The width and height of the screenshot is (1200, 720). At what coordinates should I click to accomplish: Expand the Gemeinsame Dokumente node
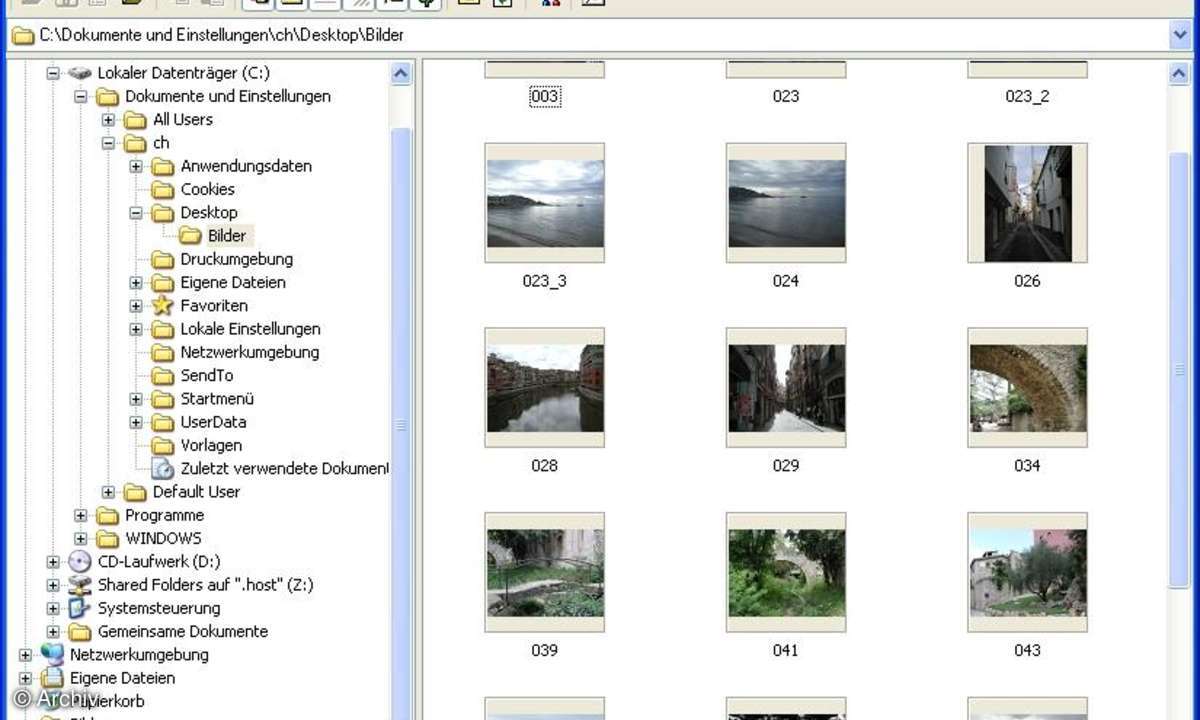pos(53,631)
